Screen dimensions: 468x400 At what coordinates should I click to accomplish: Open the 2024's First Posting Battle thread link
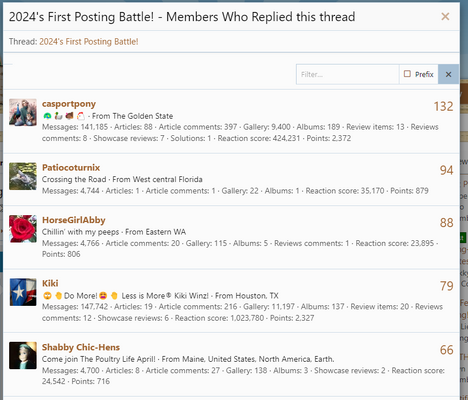point(89,42)
